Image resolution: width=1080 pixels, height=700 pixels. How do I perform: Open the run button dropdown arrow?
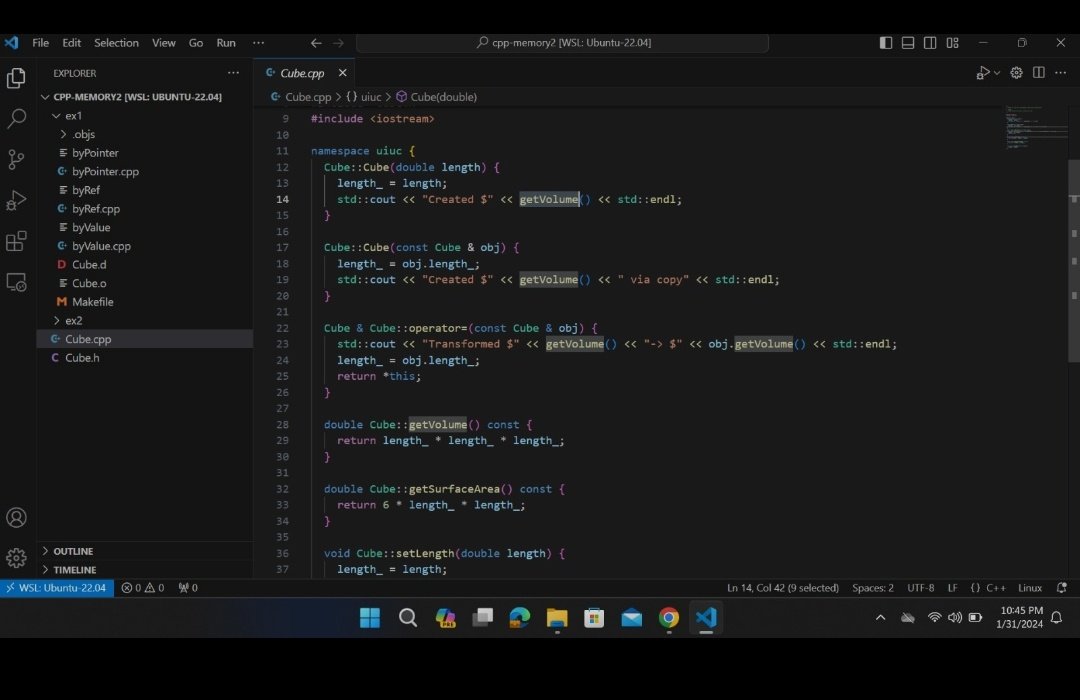pyautogui.click(x=997, y=73)
